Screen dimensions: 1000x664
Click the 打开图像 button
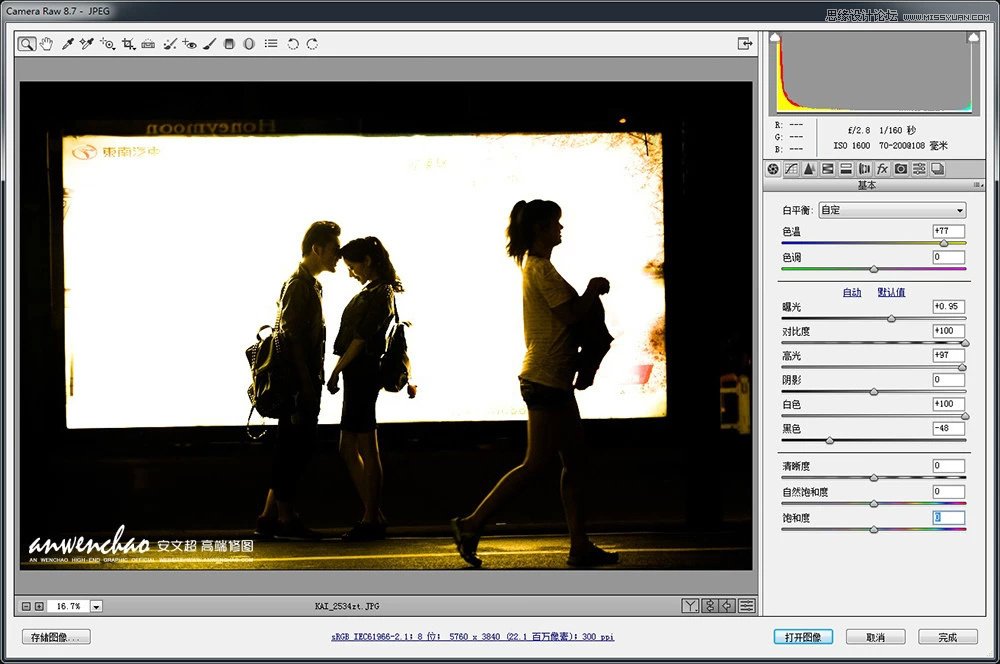(803, 637)
